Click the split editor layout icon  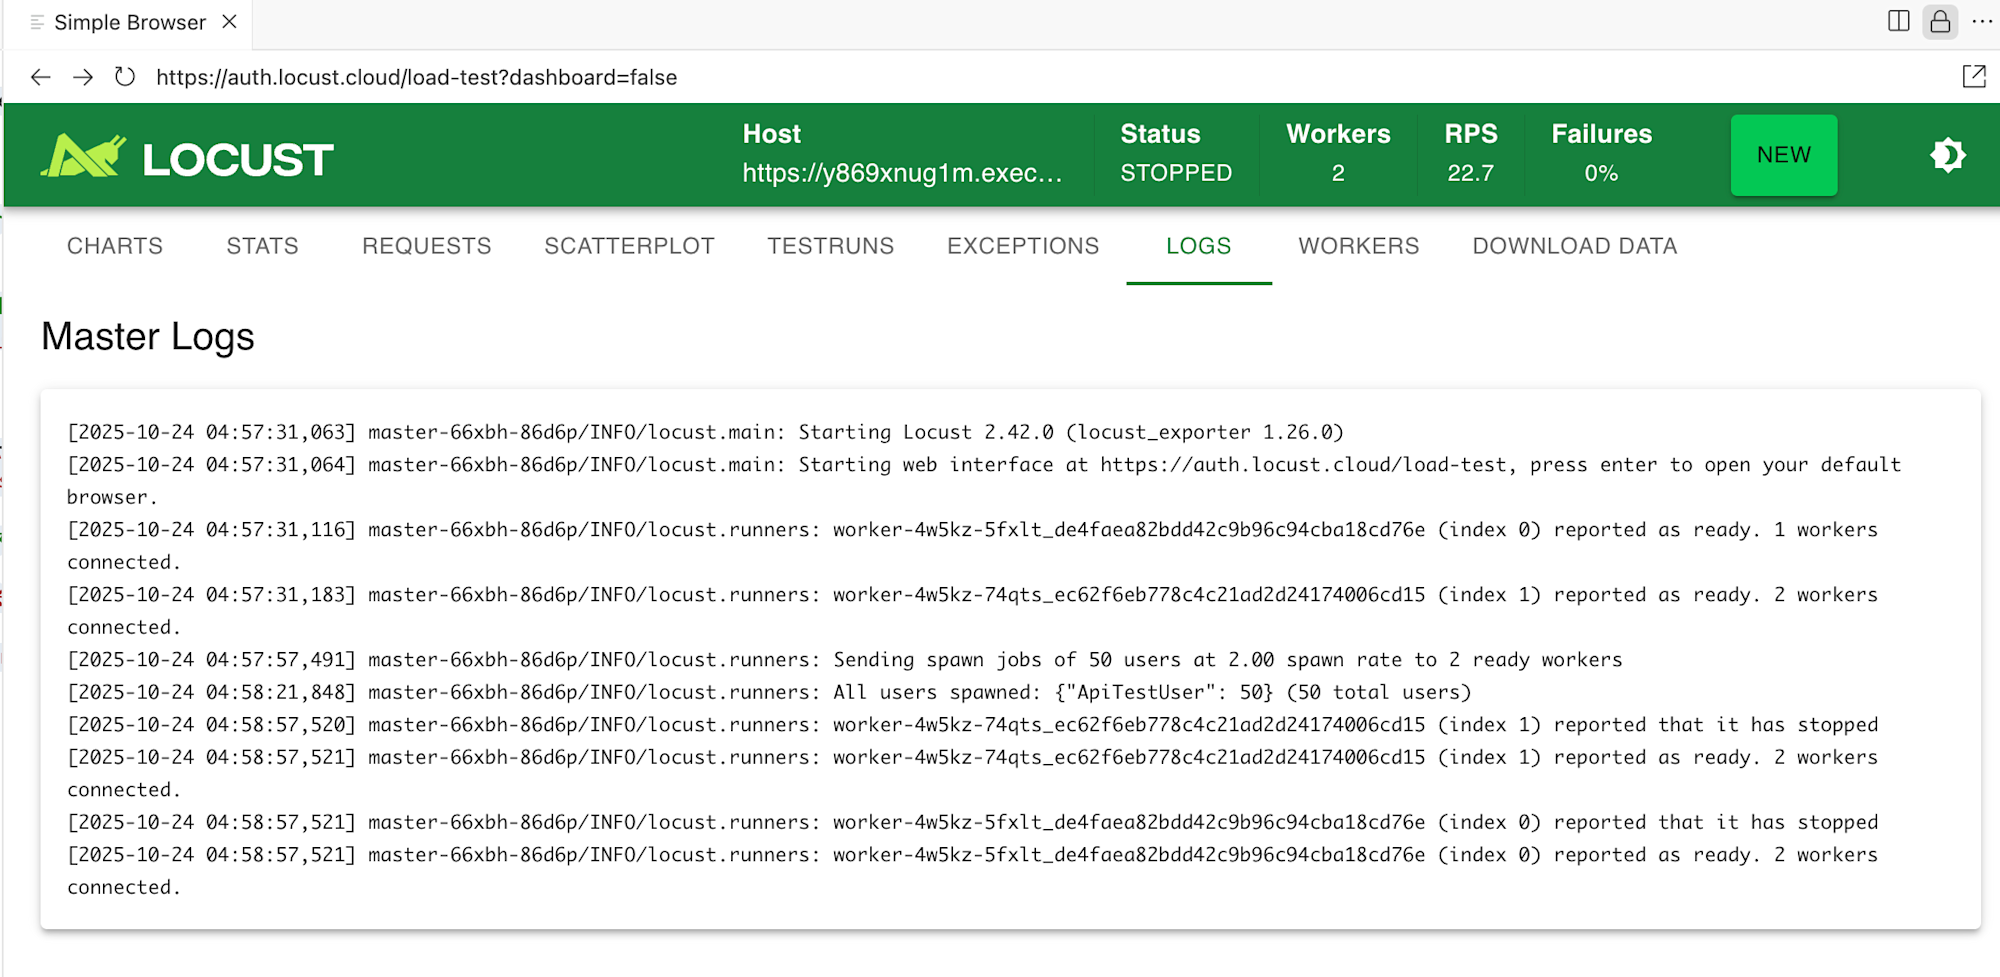pos(1898,21)
